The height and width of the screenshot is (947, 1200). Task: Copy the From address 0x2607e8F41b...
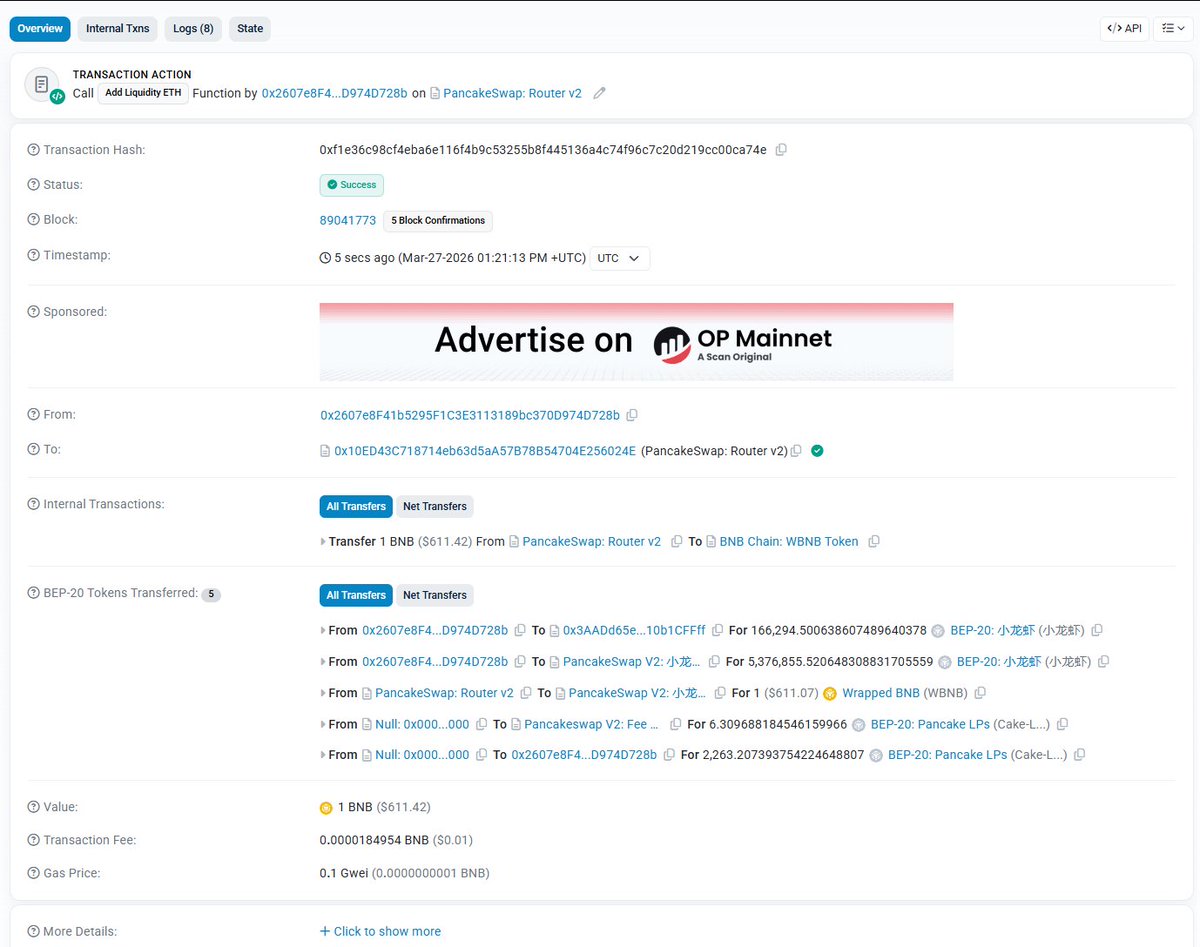(632, 415)
